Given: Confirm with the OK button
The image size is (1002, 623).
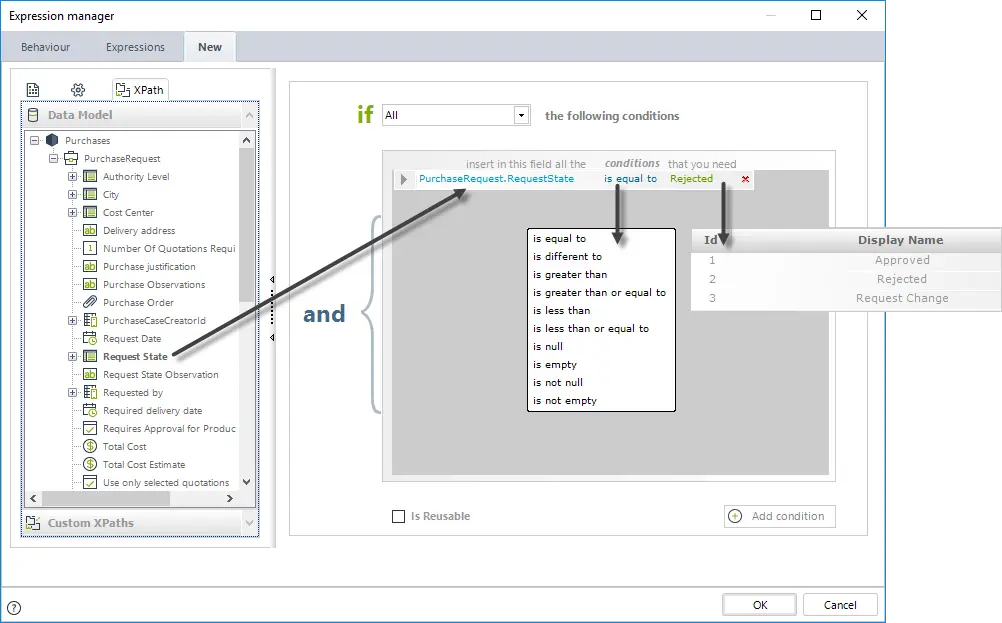Looking at the screenshot, I should 760,605.
